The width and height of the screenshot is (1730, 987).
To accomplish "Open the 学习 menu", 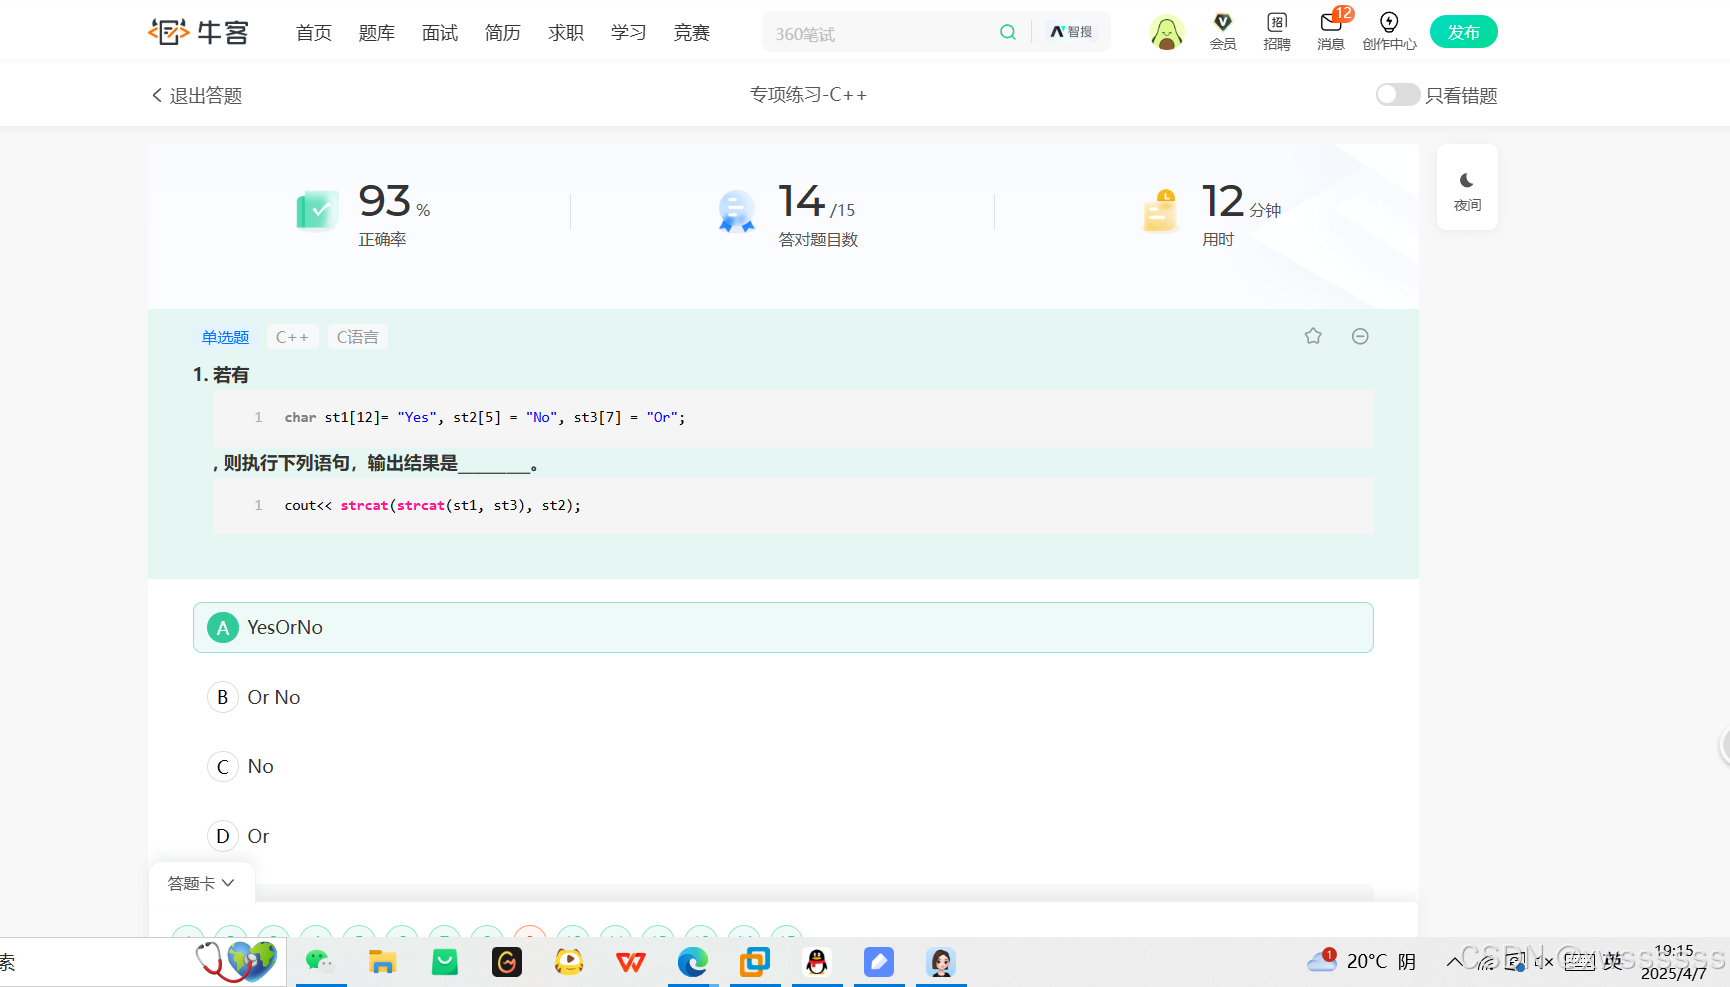I will [629, 33].
